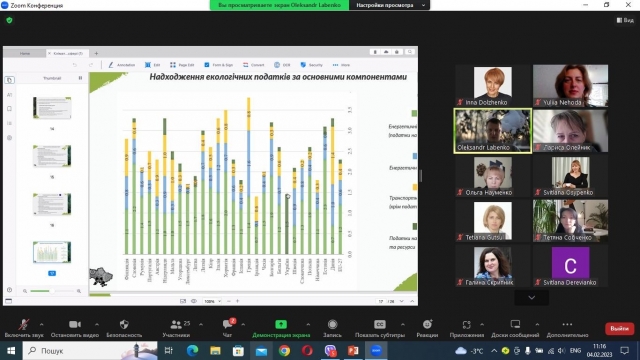Screen dimensions: 640x360
Task: Adjust the thumbnail size slider
Action: [51, 291]
